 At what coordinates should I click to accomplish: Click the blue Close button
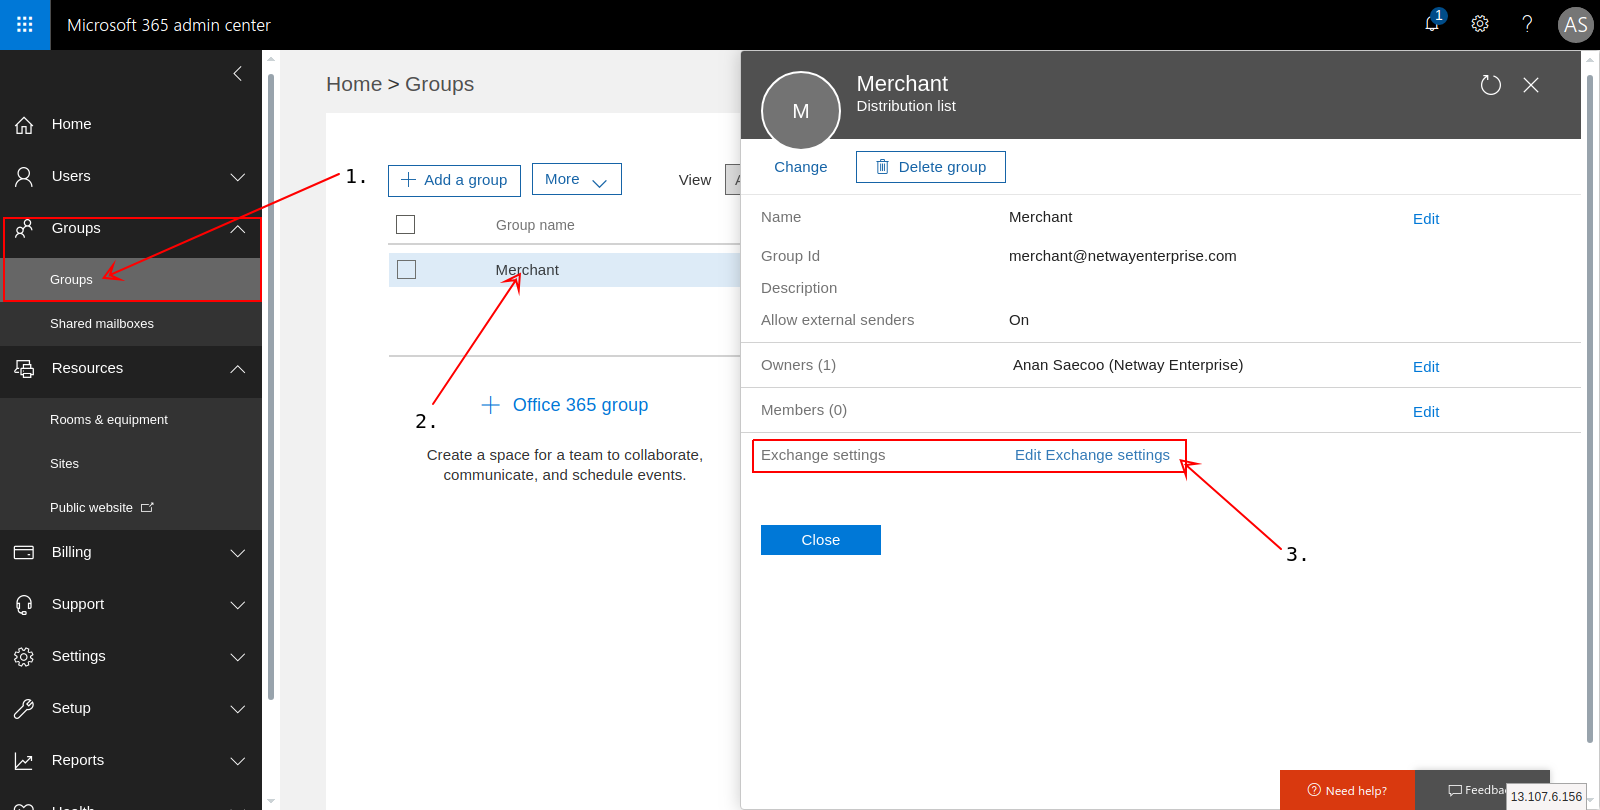820,540
